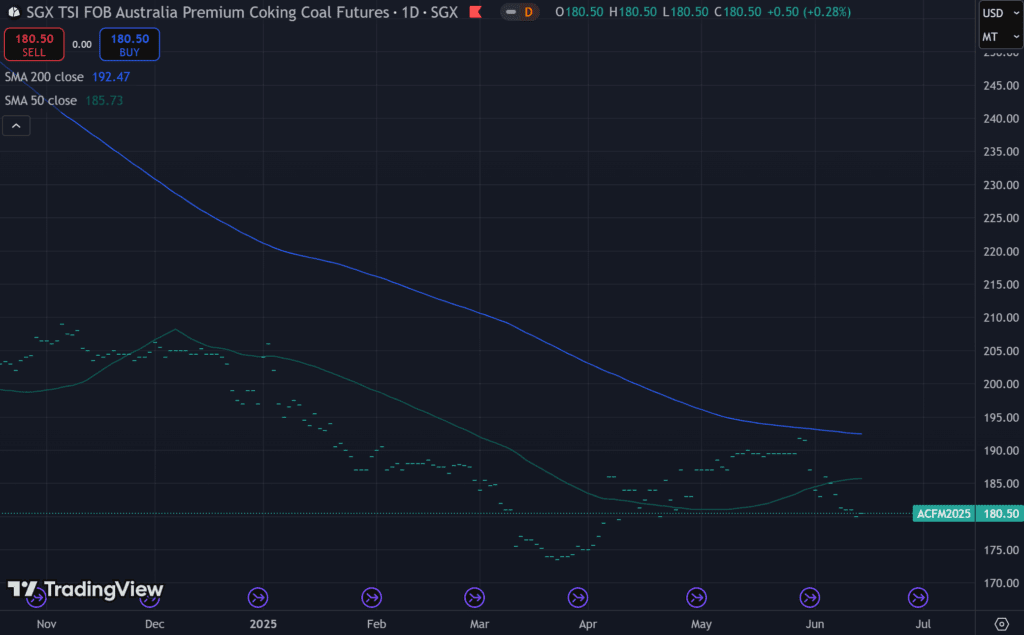Click the event marker above the Feb label

372,597
